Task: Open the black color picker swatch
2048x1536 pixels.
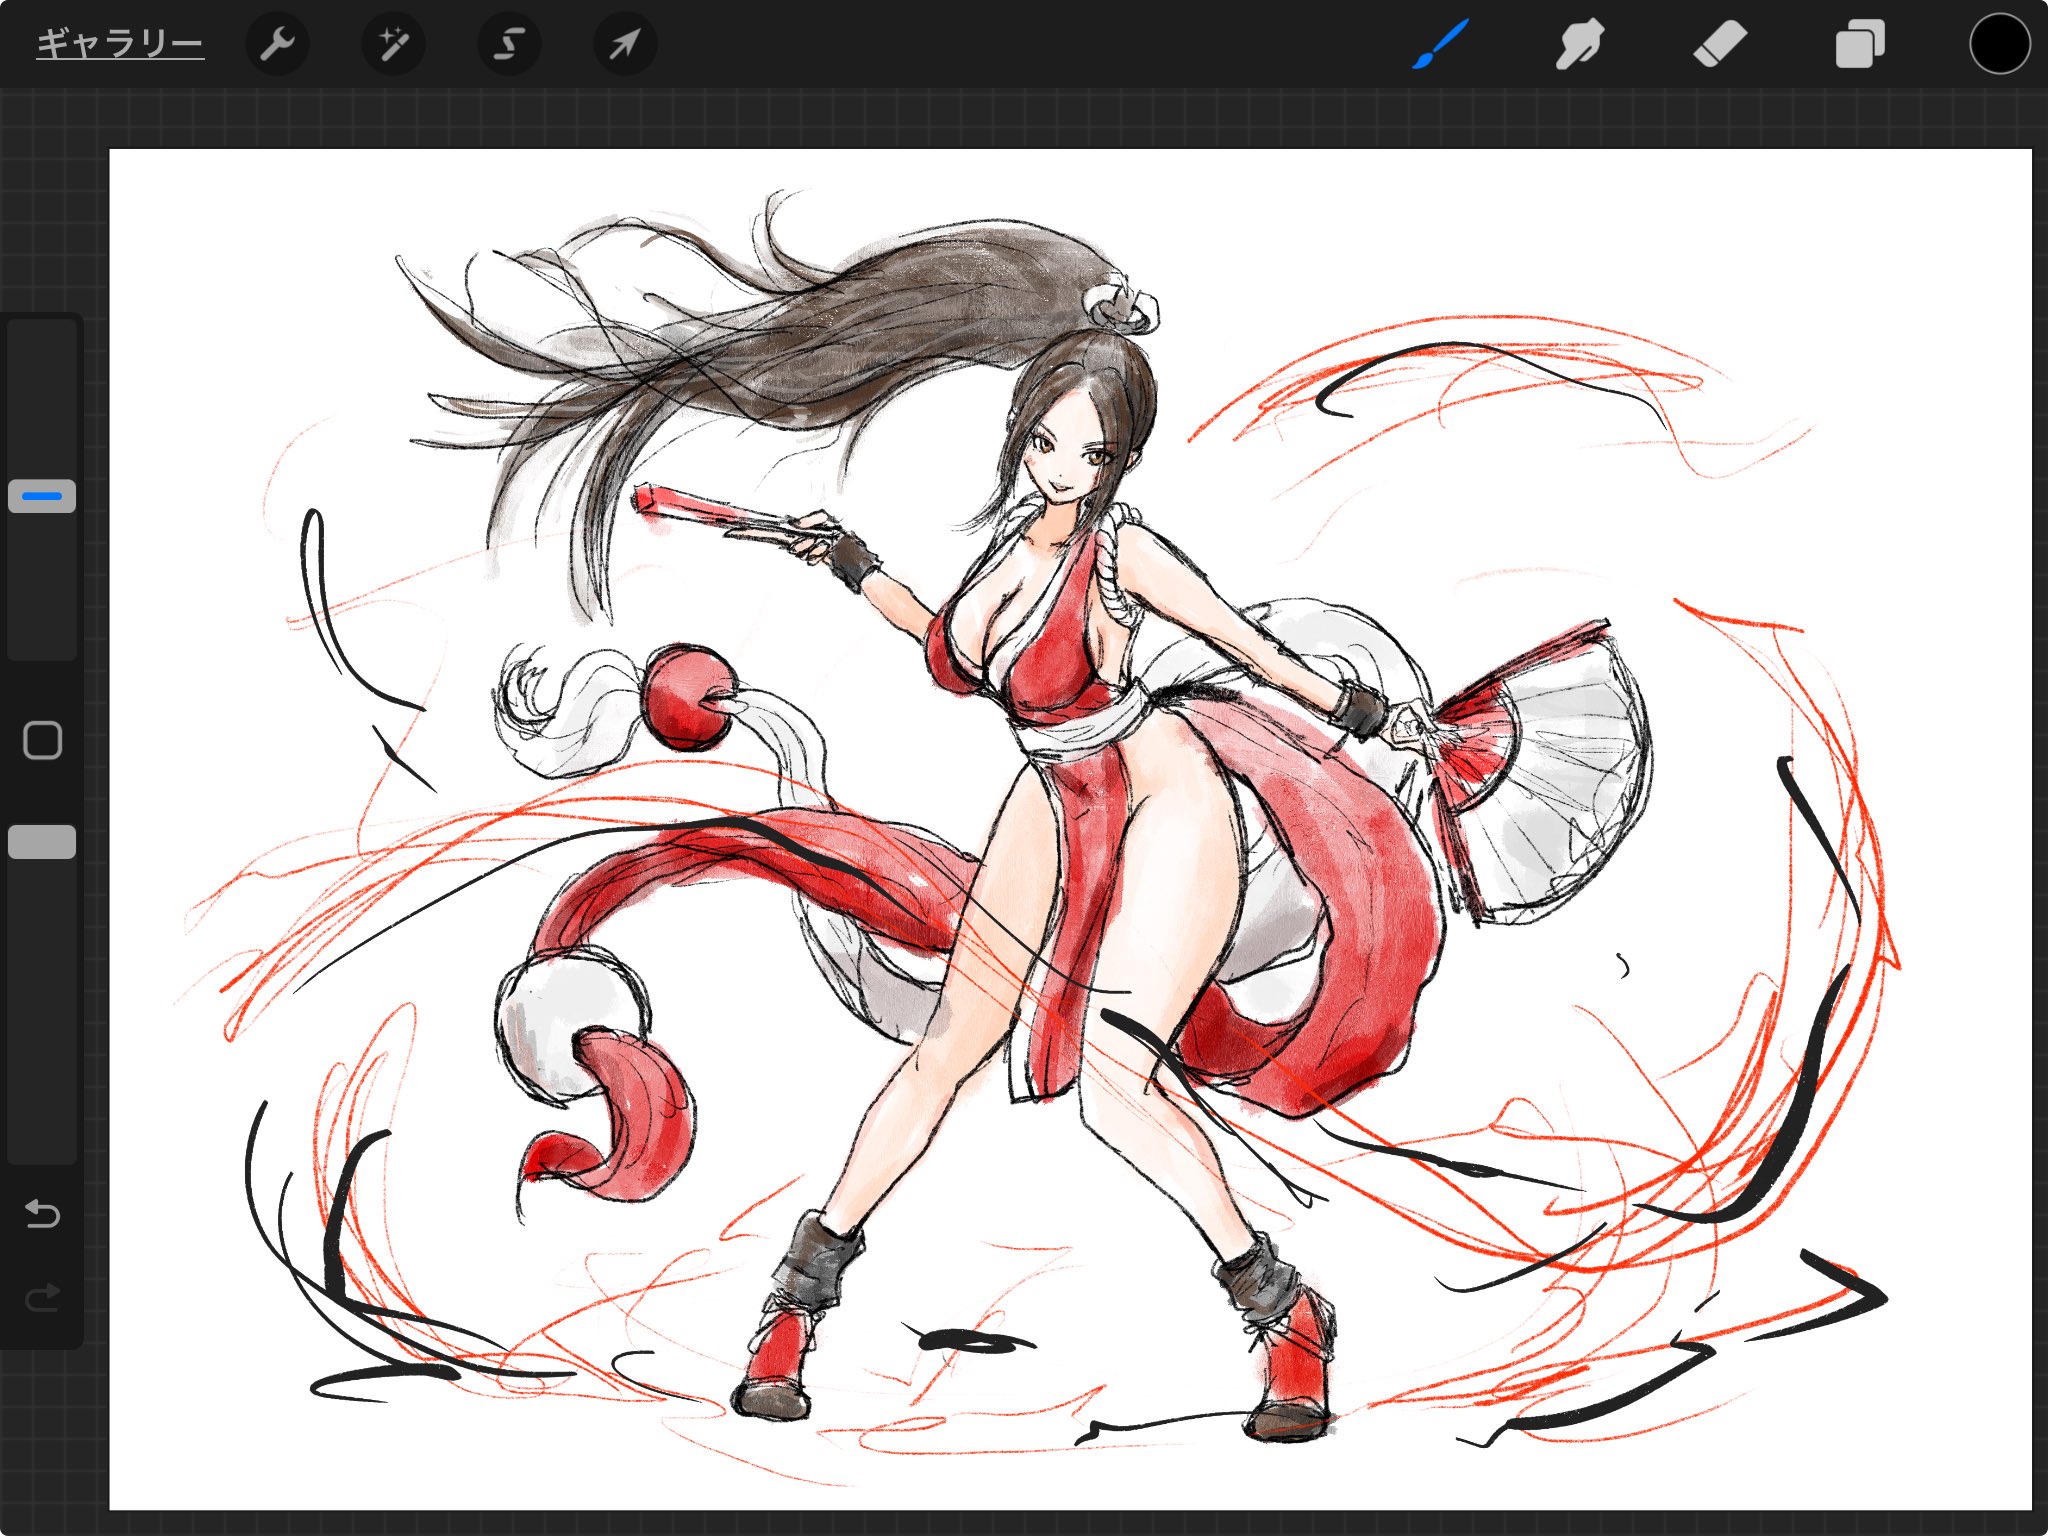Action: pyautogui.click(x=1999, y=44)
